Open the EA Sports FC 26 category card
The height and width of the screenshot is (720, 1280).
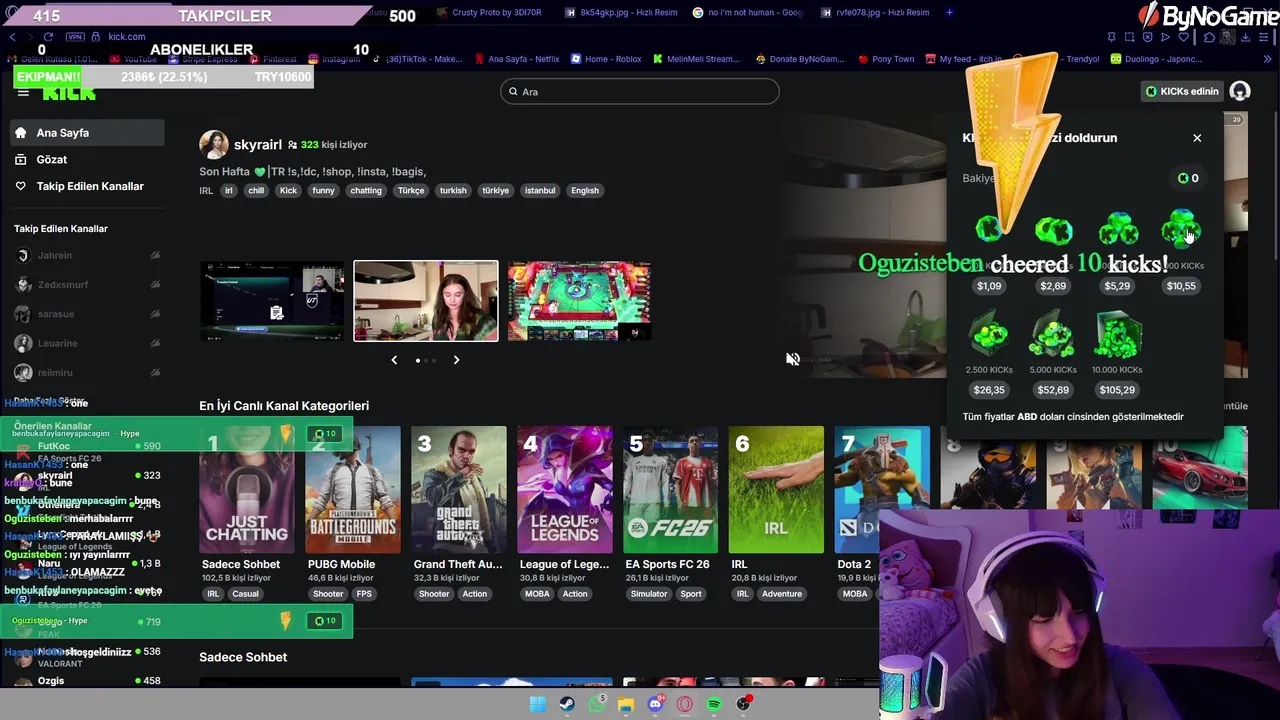pyautogui.click(x=671, y=490)
